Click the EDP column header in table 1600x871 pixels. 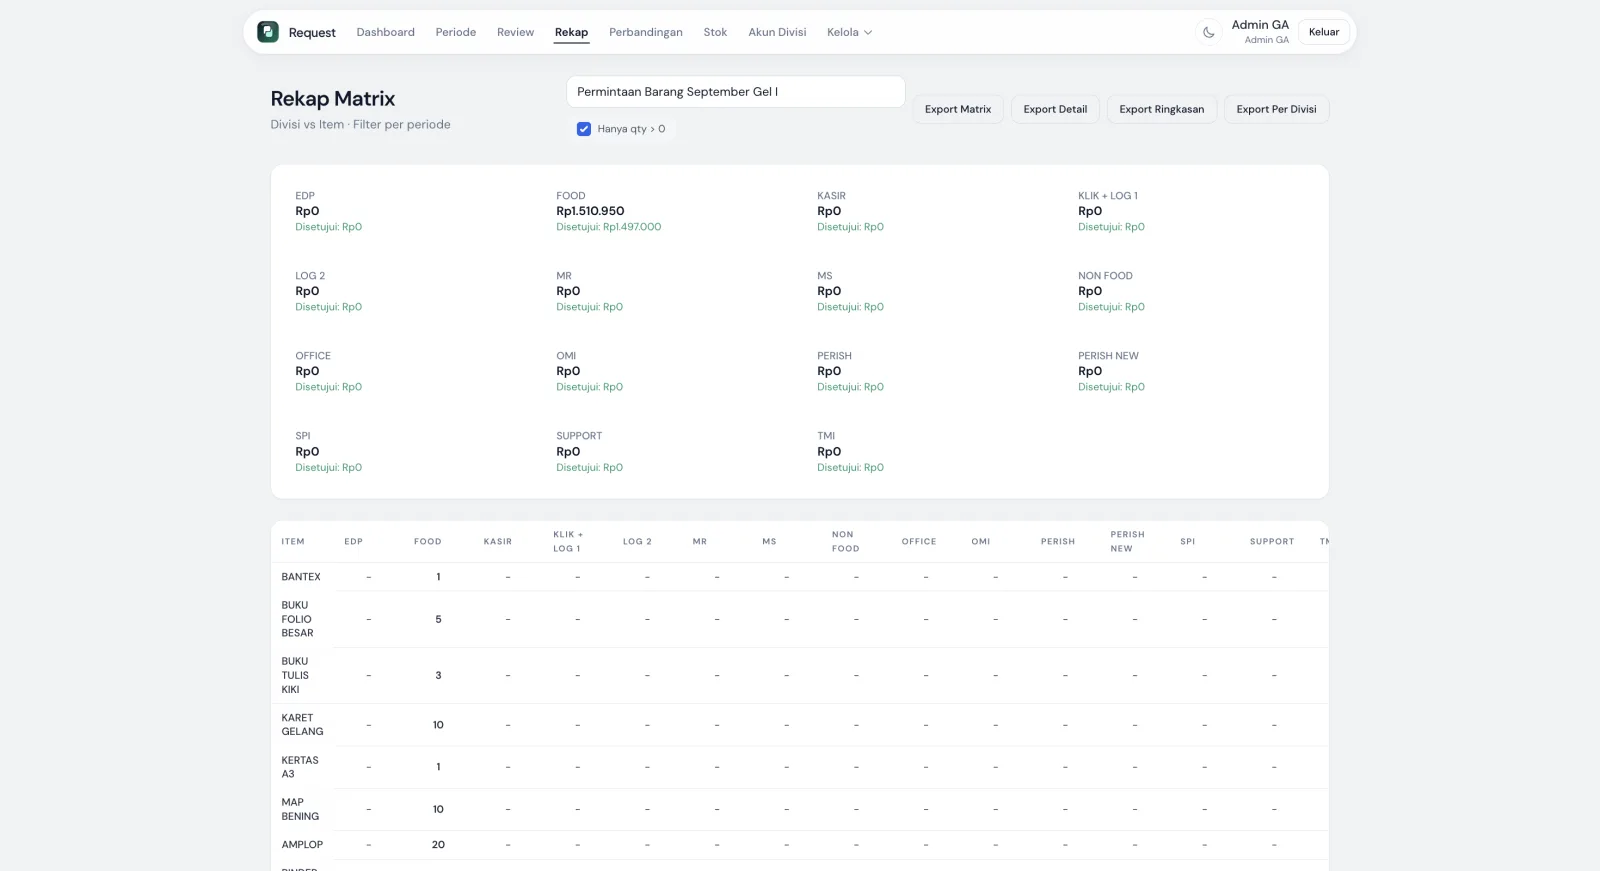point(354,542)
